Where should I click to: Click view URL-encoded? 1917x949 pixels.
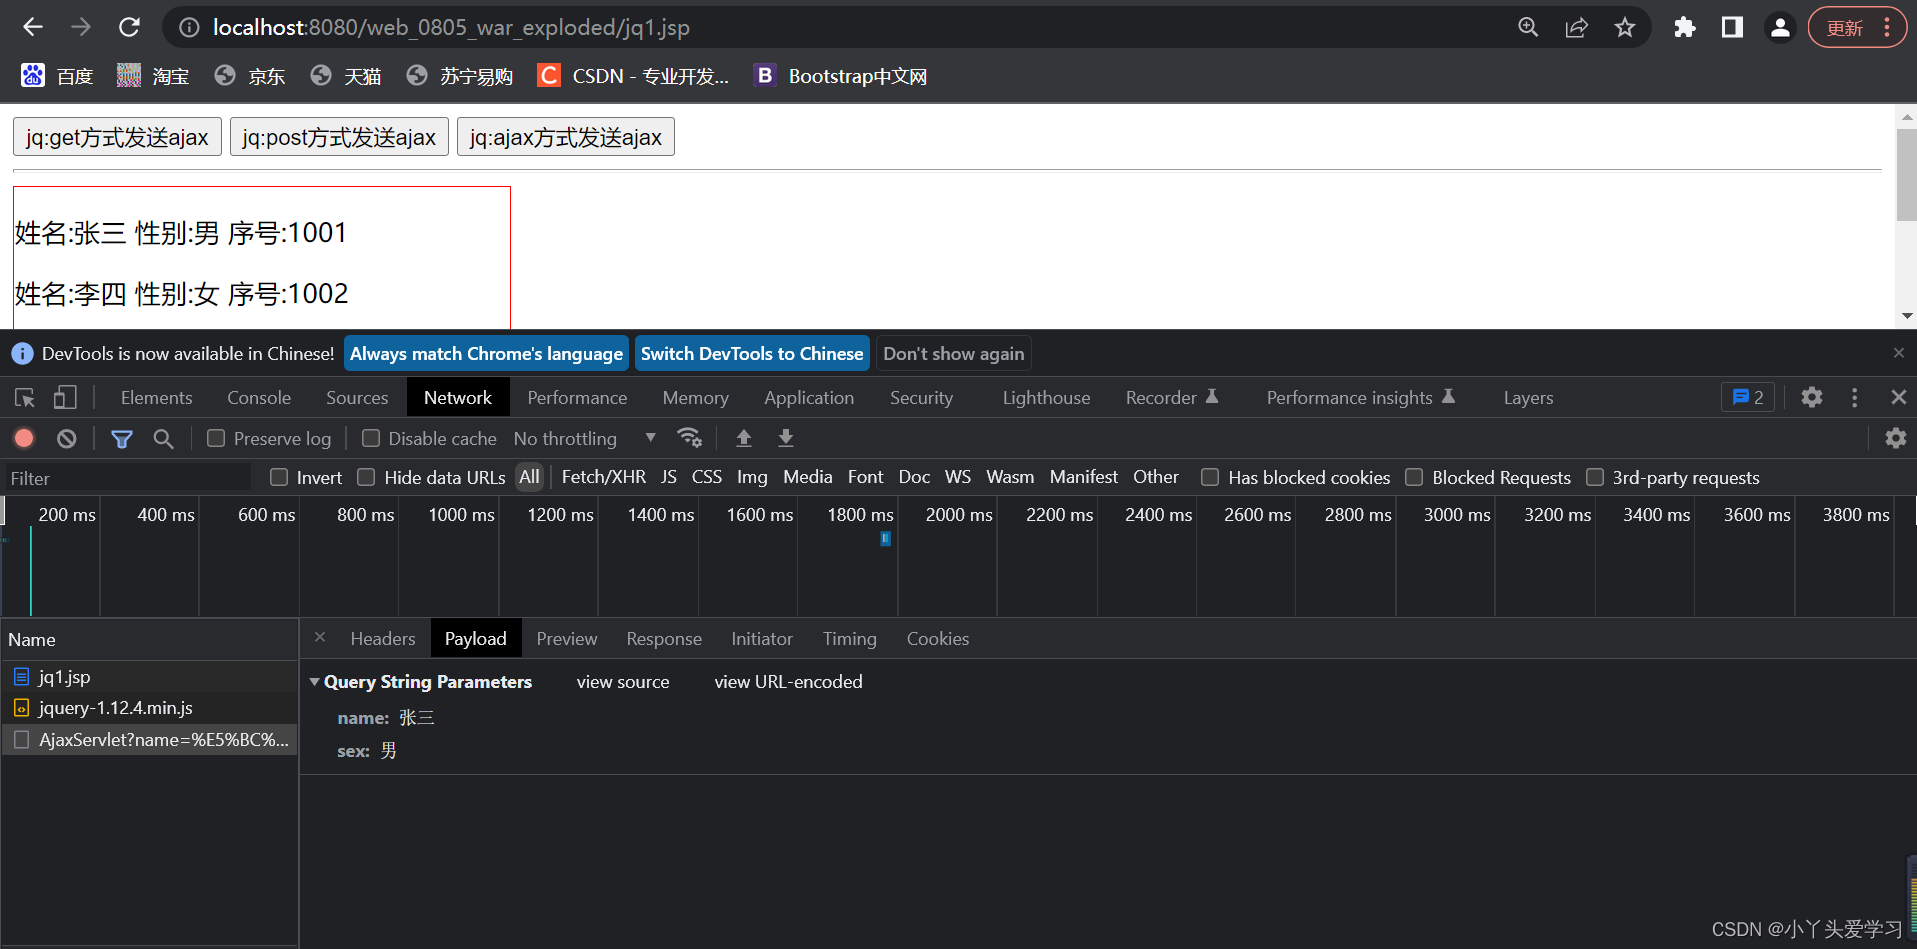[788, 682]
